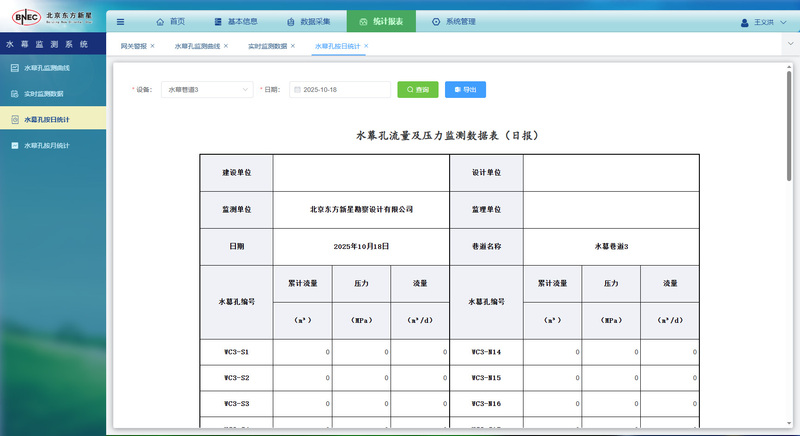
Task: Open the user account dropdown 王义洪
Action: point(763,22)
